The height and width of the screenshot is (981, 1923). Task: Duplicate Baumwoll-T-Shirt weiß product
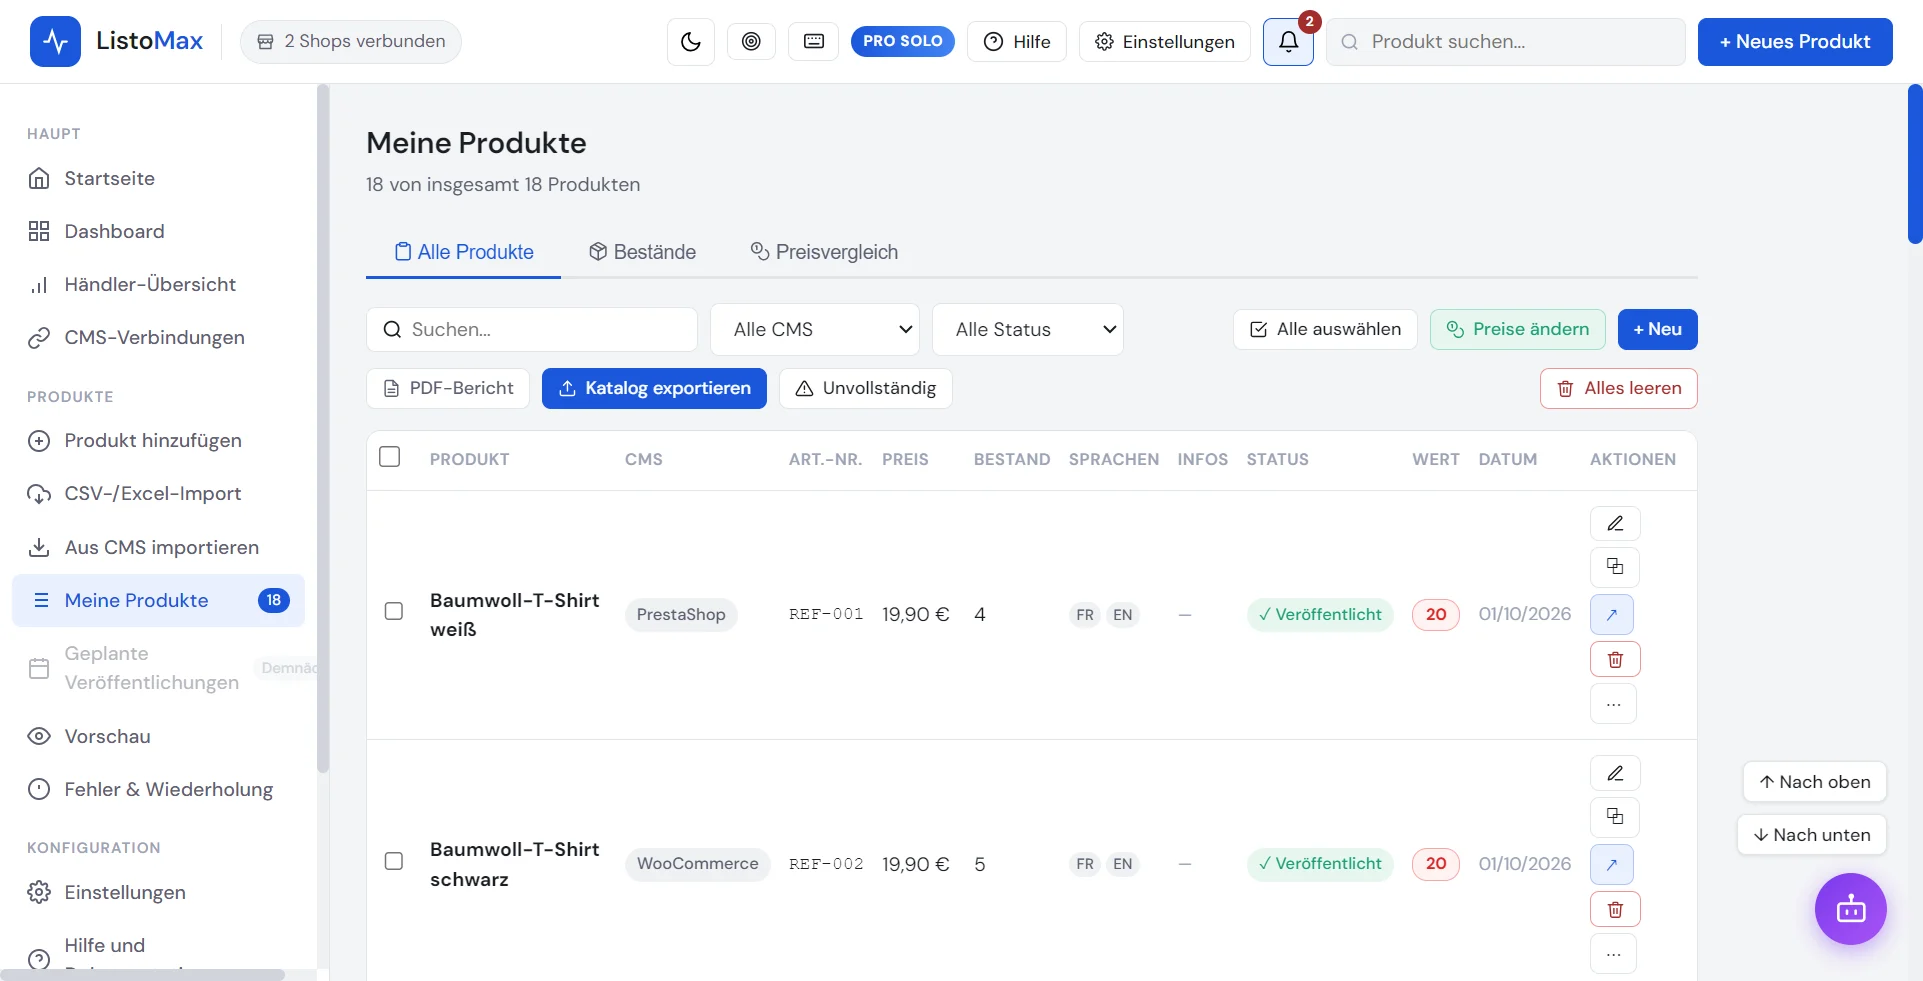1615,567
